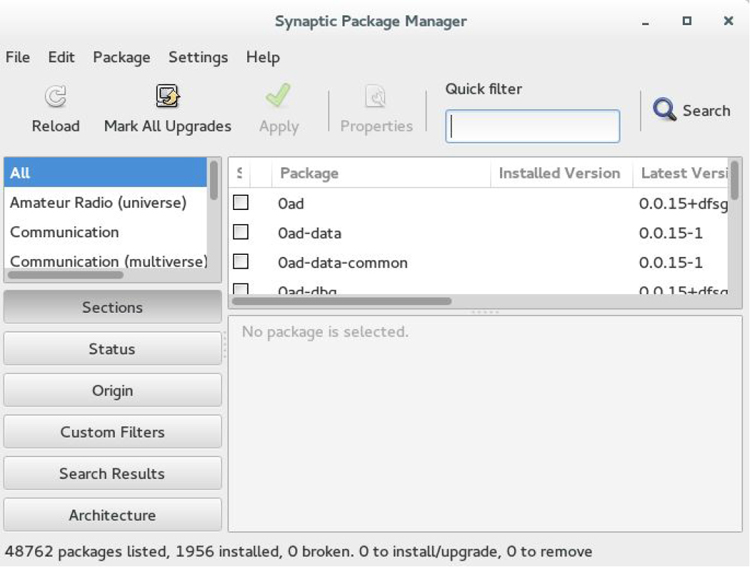Switch to the Origin view
Screen dimensions: 750x567
pos(112,391)
